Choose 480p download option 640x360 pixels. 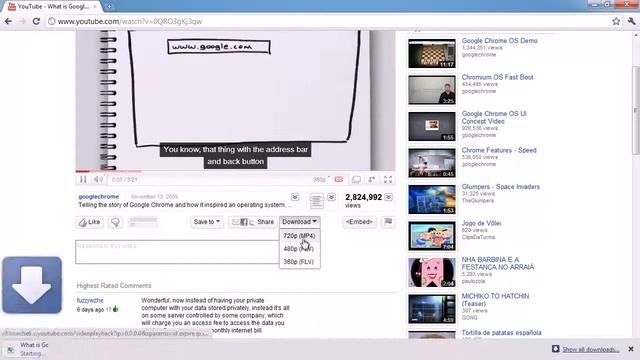coord(299,249)
